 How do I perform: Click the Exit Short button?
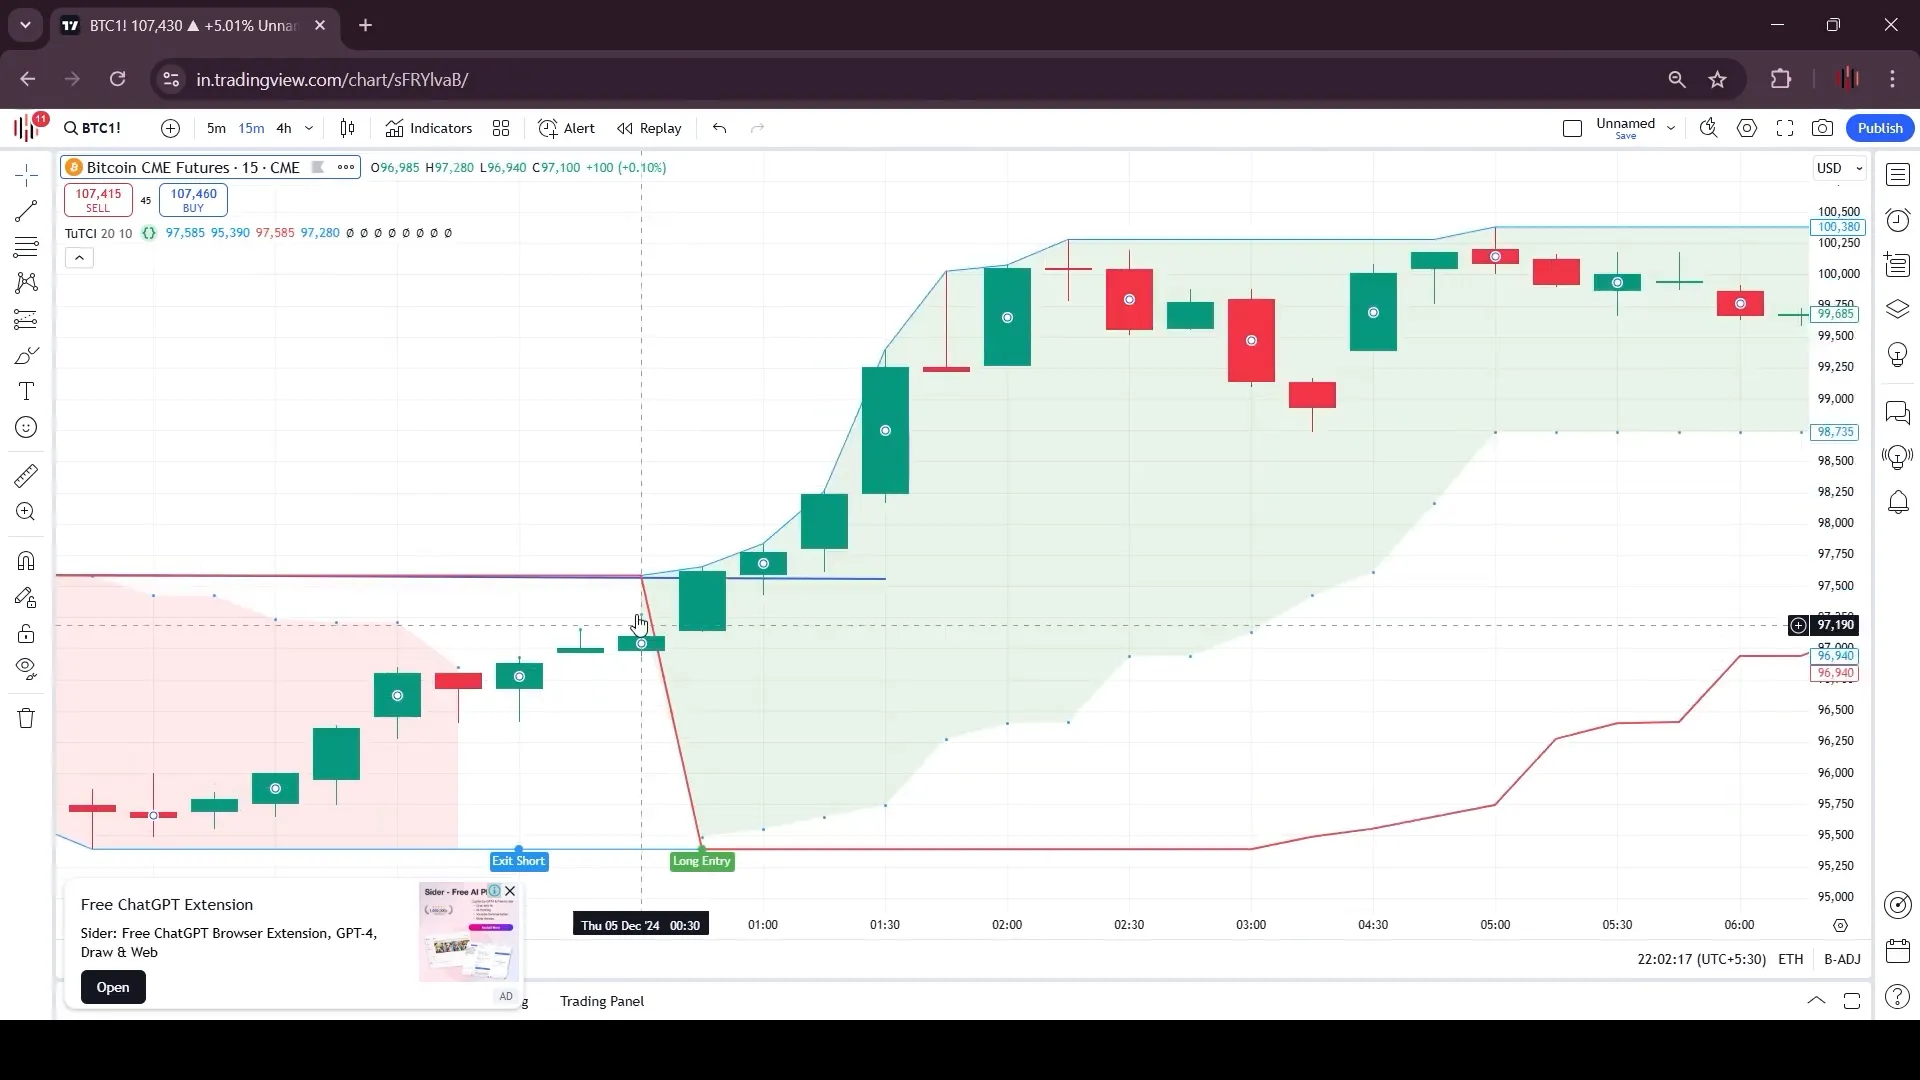518,861
